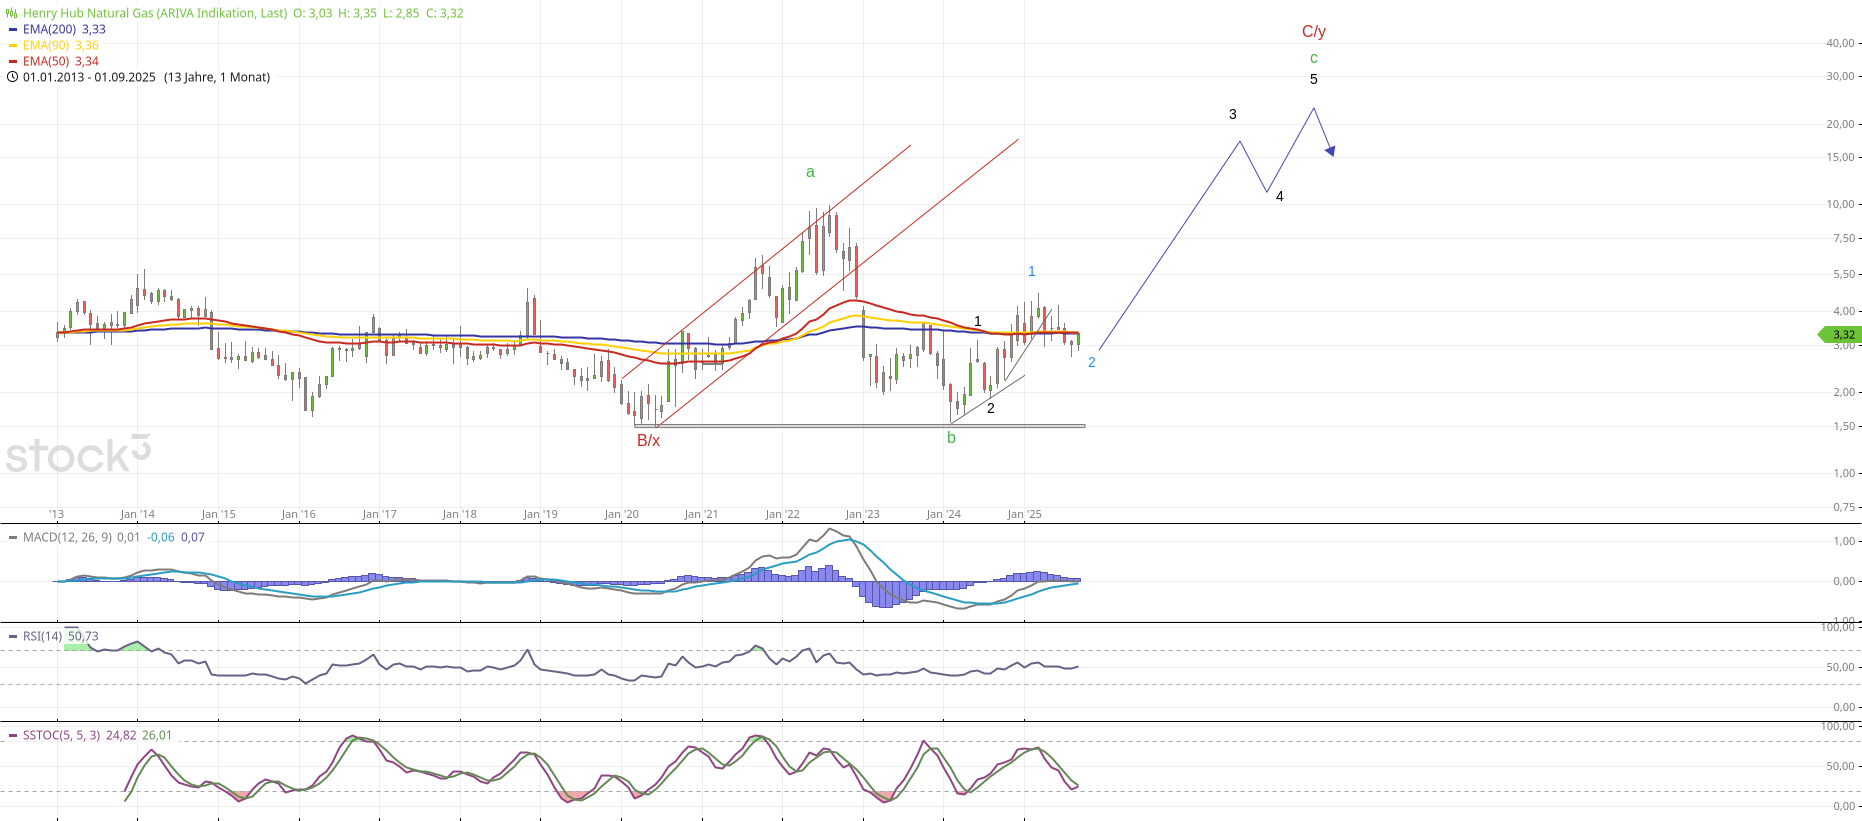Click the Jan '20 time axis marker

[x=621, y=514]
